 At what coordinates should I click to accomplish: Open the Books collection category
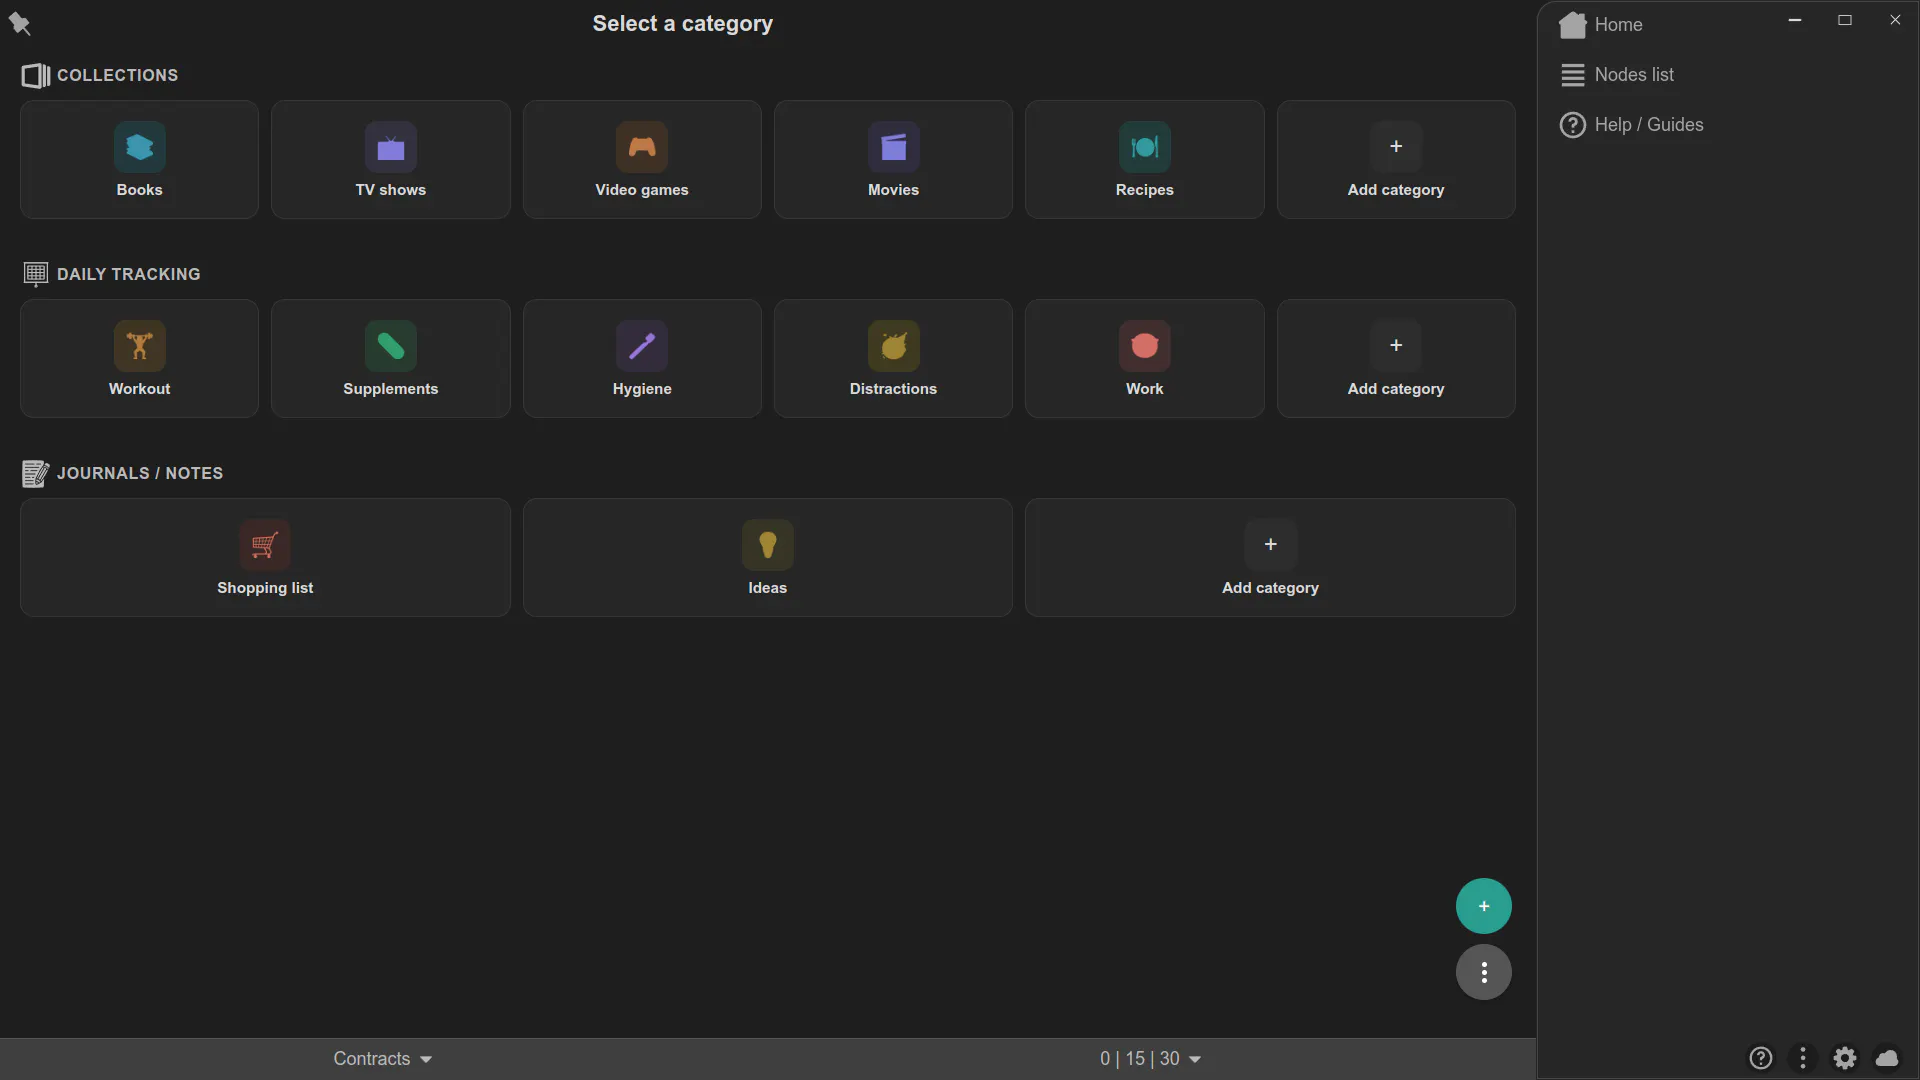point(139,159)
